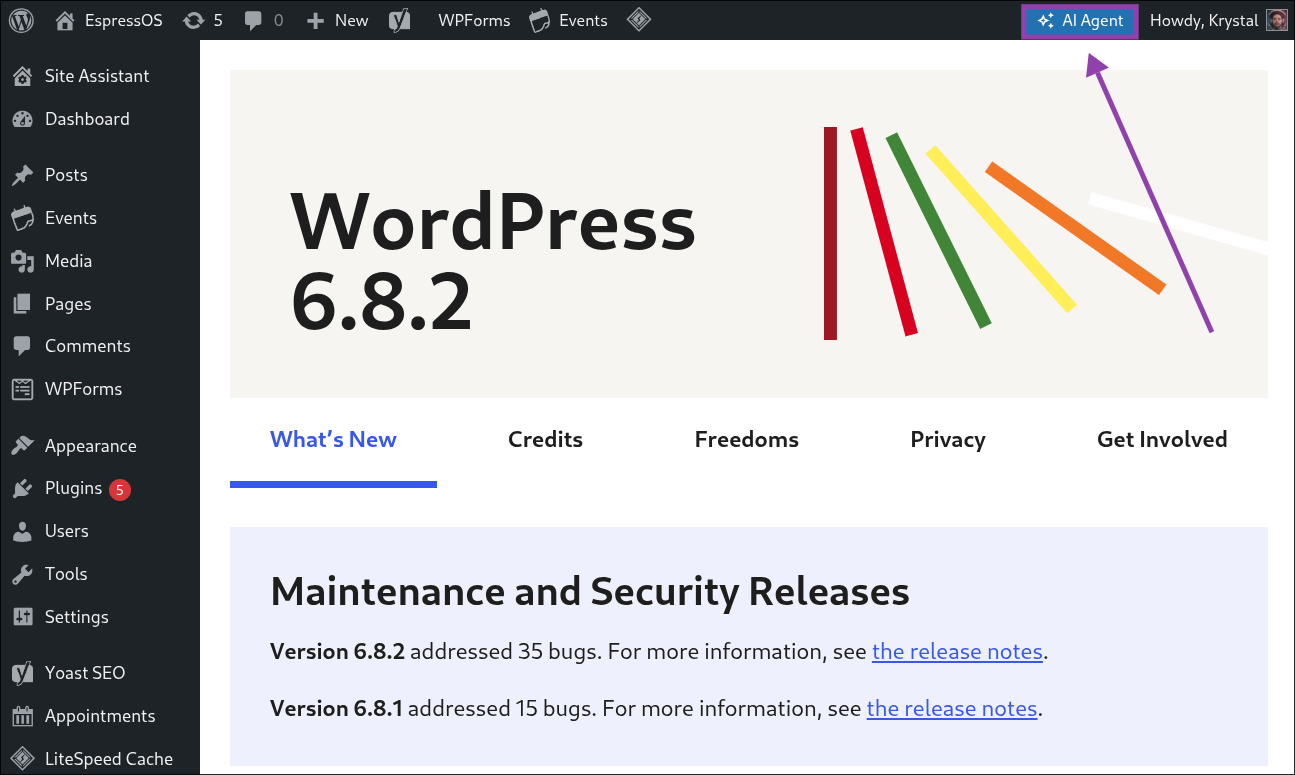Open Events label in the admin bar

(583, 20)
